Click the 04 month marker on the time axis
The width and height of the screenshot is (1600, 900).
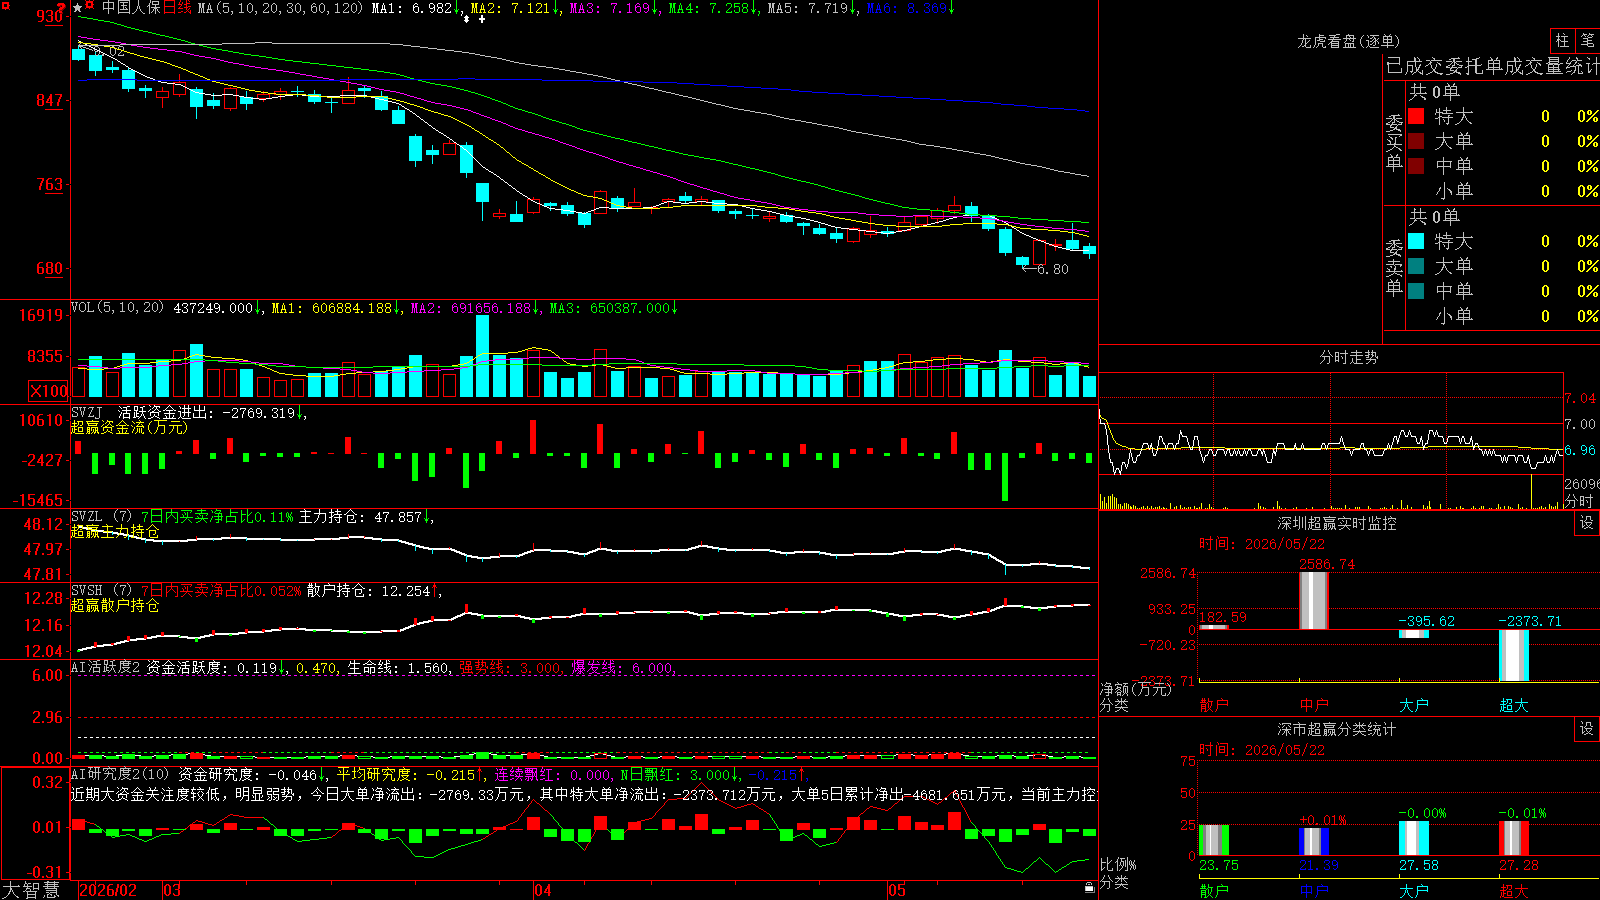pos(543,890)
